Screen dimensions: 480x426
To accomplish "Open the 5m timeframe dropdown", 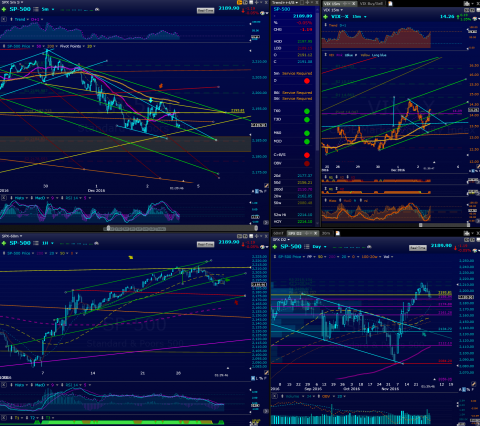I will [47, 9].
